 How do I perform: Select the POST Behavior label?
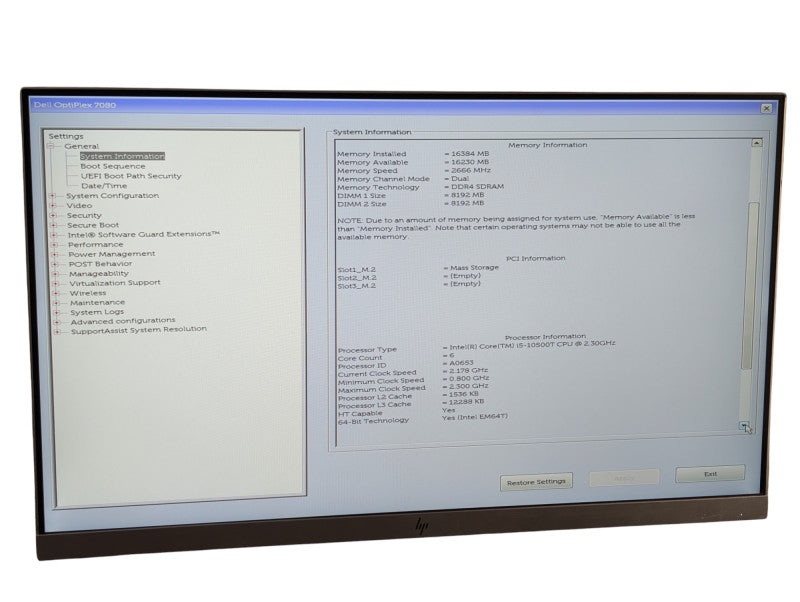pos(100,264)
